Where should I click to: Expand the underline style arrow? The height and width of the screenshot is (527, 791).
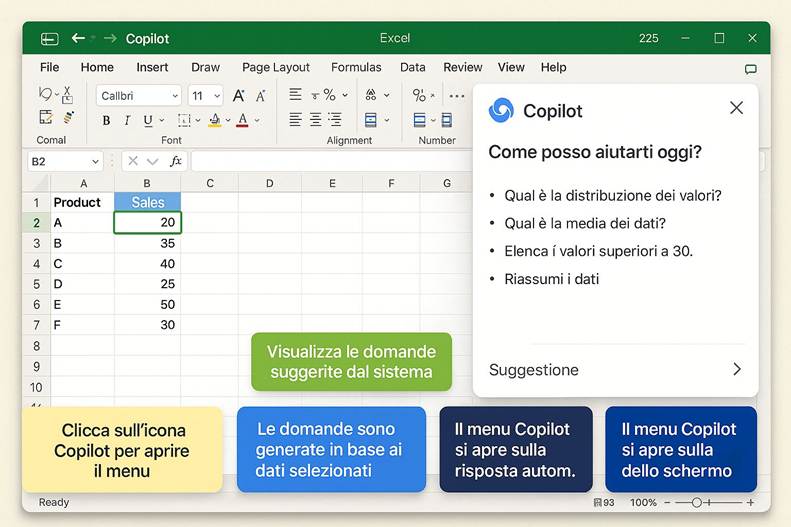click(162, 121)
